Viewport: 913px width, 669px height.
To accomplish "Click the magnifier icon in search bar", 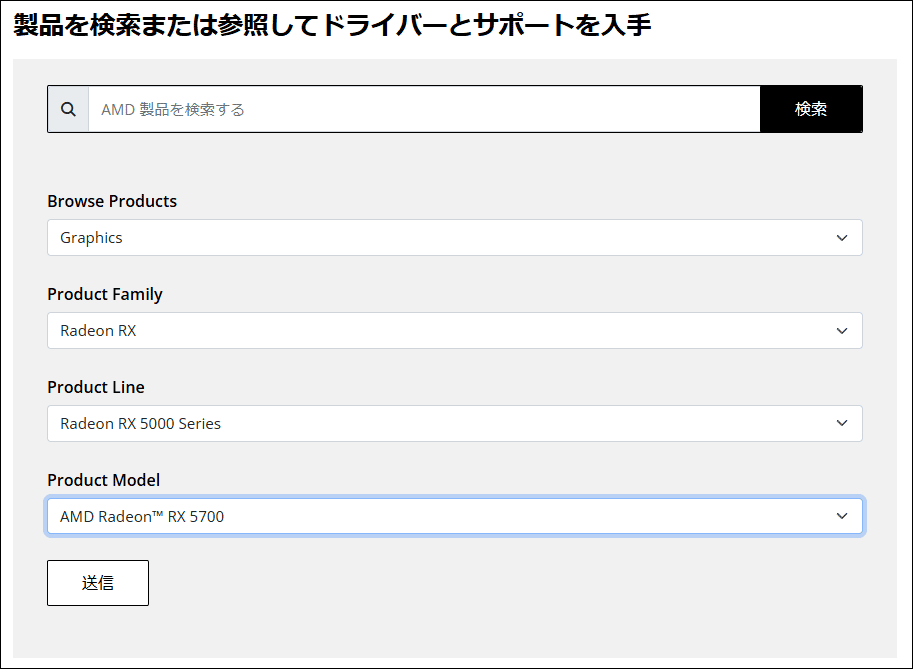I will (68, 109).
